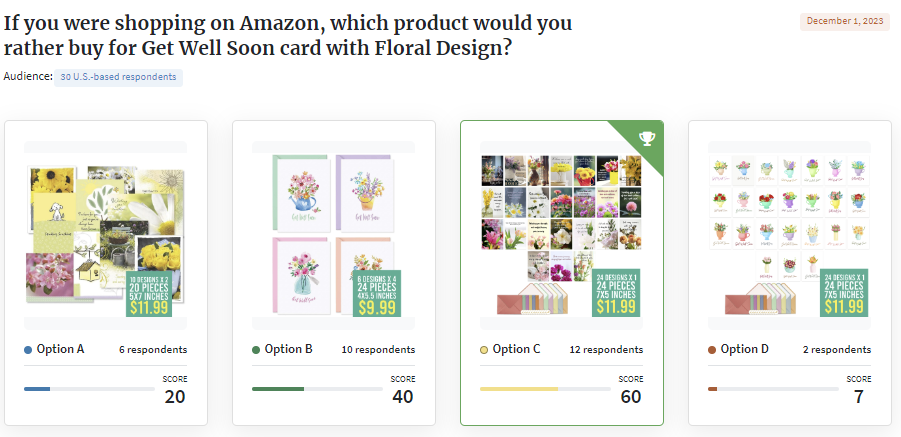This screenshot has height=437, width=901.
Task: Click Option B's green score bar
Action: click(278, 389)
